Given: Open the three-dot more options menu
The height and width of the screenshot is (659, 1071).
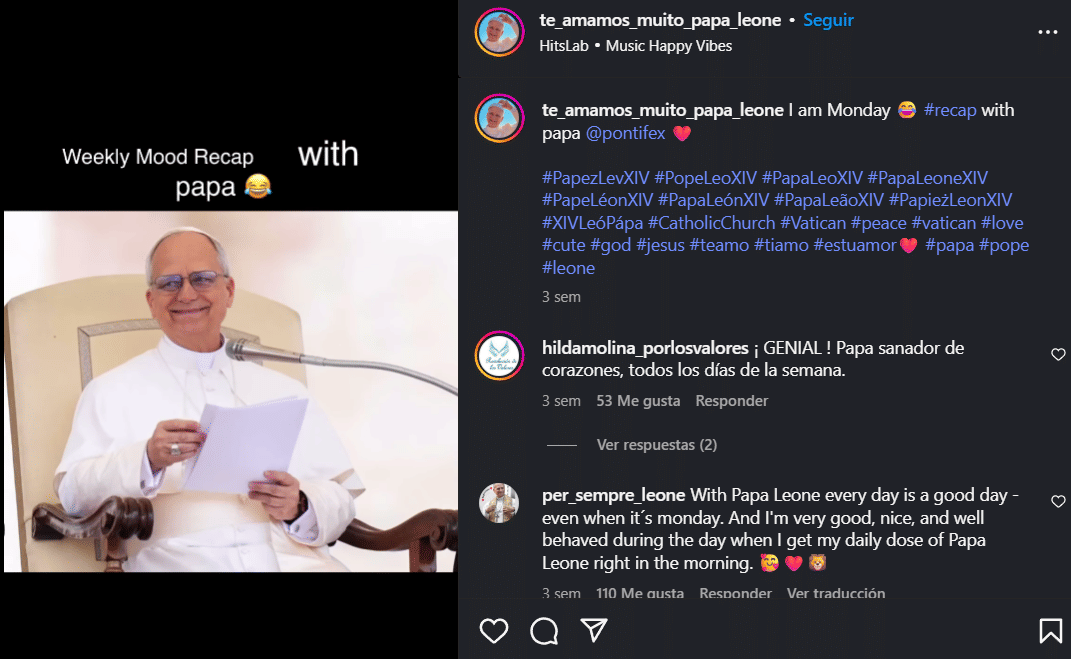Looking at the screenshot, I should click(x=1047, y=32).
